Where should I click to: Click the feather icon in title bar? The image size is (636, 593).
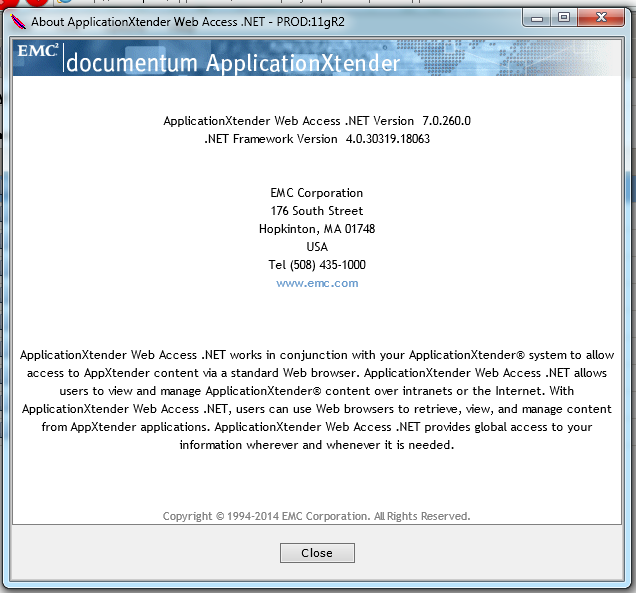click(18, 21)
